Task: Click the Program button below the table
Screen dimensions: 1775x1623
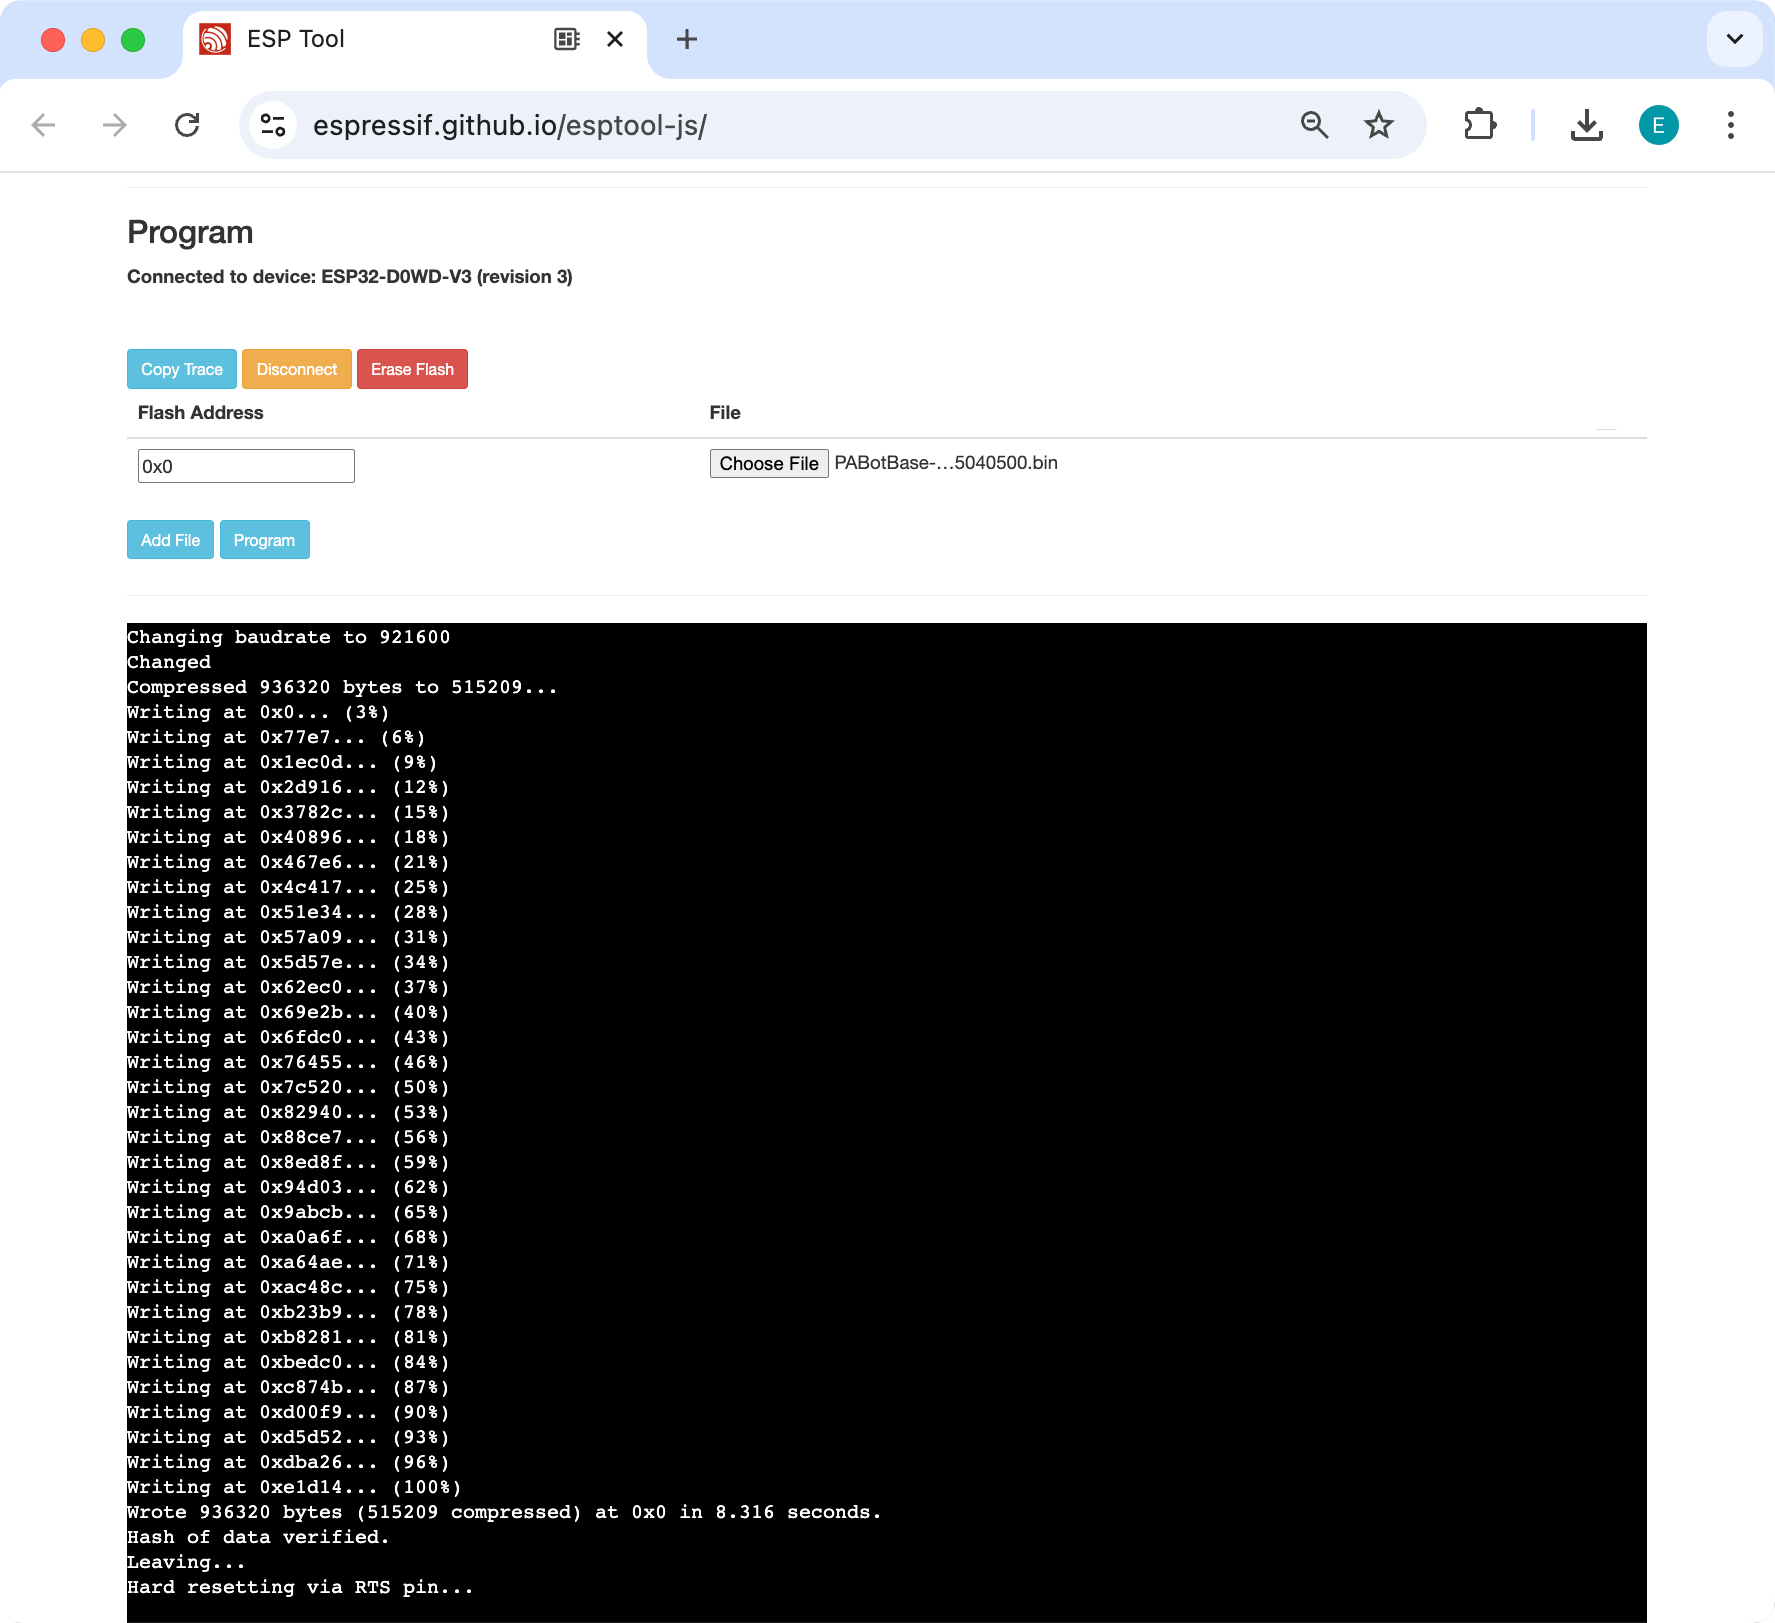Action: [x=264, y=540]
